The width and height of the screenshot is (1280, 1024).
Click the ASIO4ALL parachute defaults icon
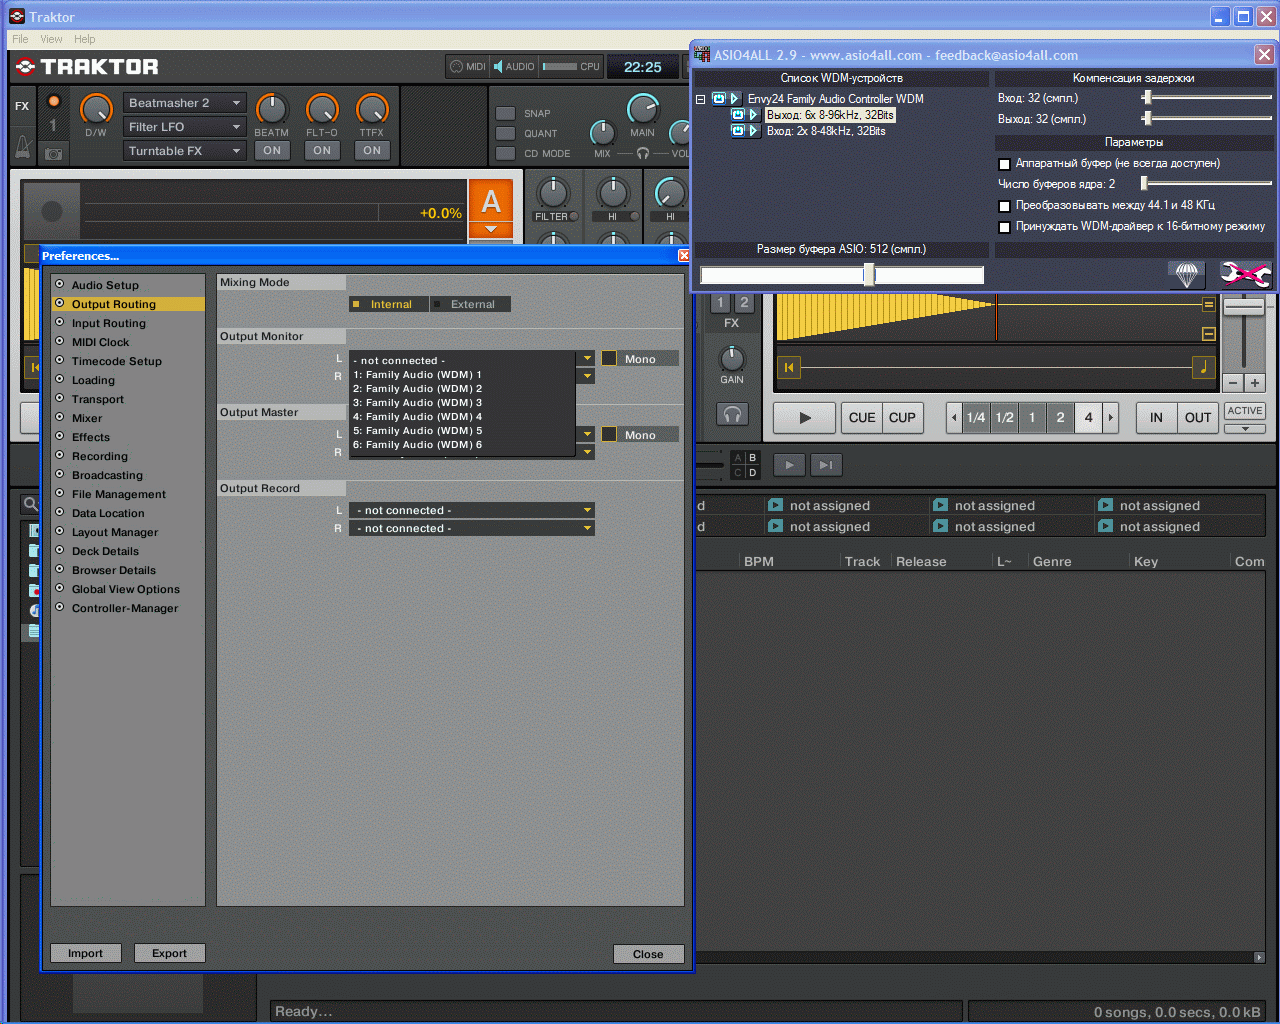pyautogui.click(x=1186, y=274)
